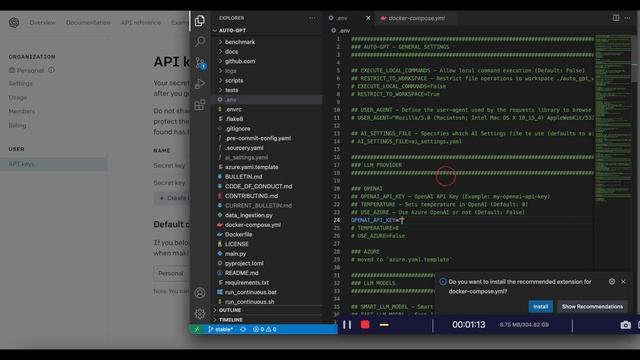The width and height of the screenshot is (640, 360).
Task: Click OpenAI logo in browser window
Action: pos(14,22)
